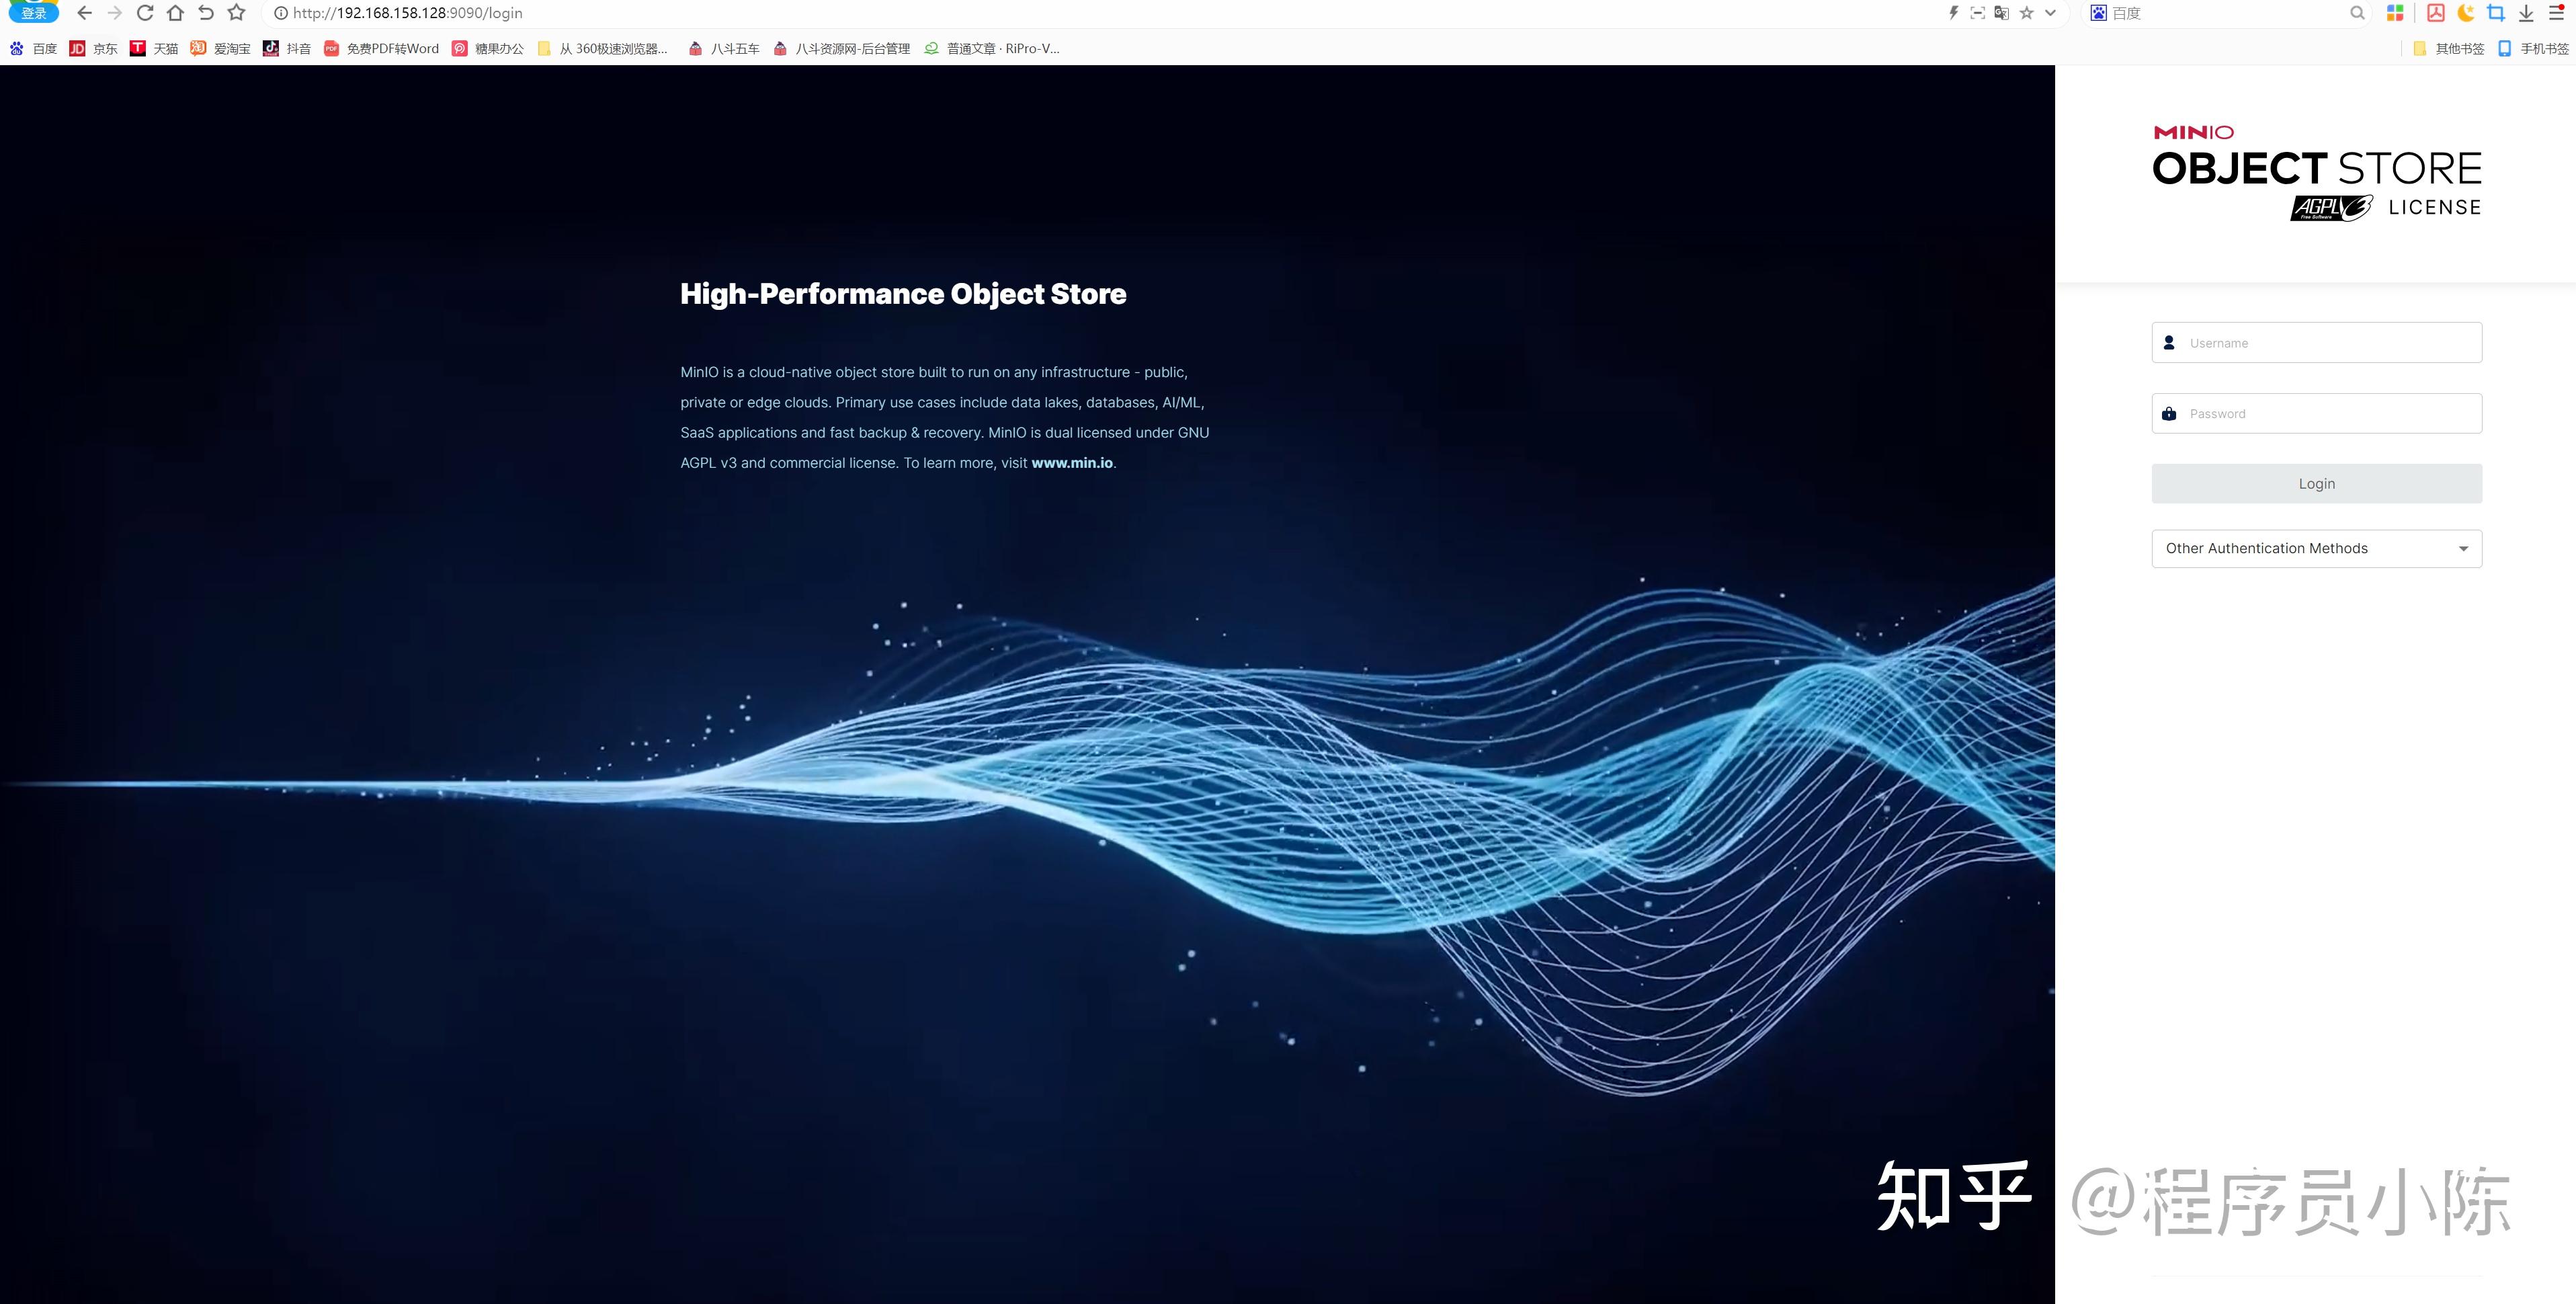The width and height of the screenshot is (2576, 1304).
Task: Click the page reload icon
Action: tap(147, 13)
